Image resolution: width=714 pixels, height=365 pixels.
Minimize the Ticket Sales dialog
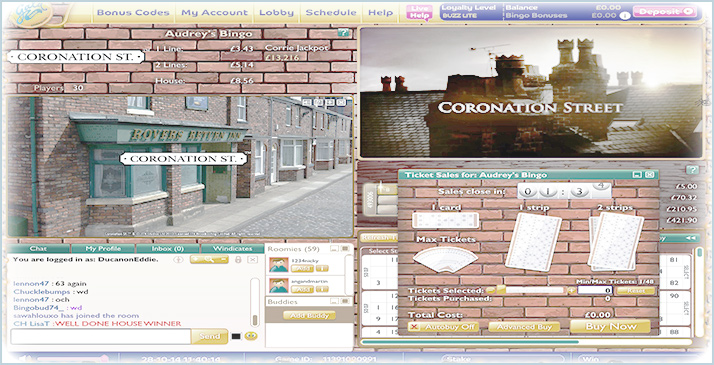click(638, 175)
